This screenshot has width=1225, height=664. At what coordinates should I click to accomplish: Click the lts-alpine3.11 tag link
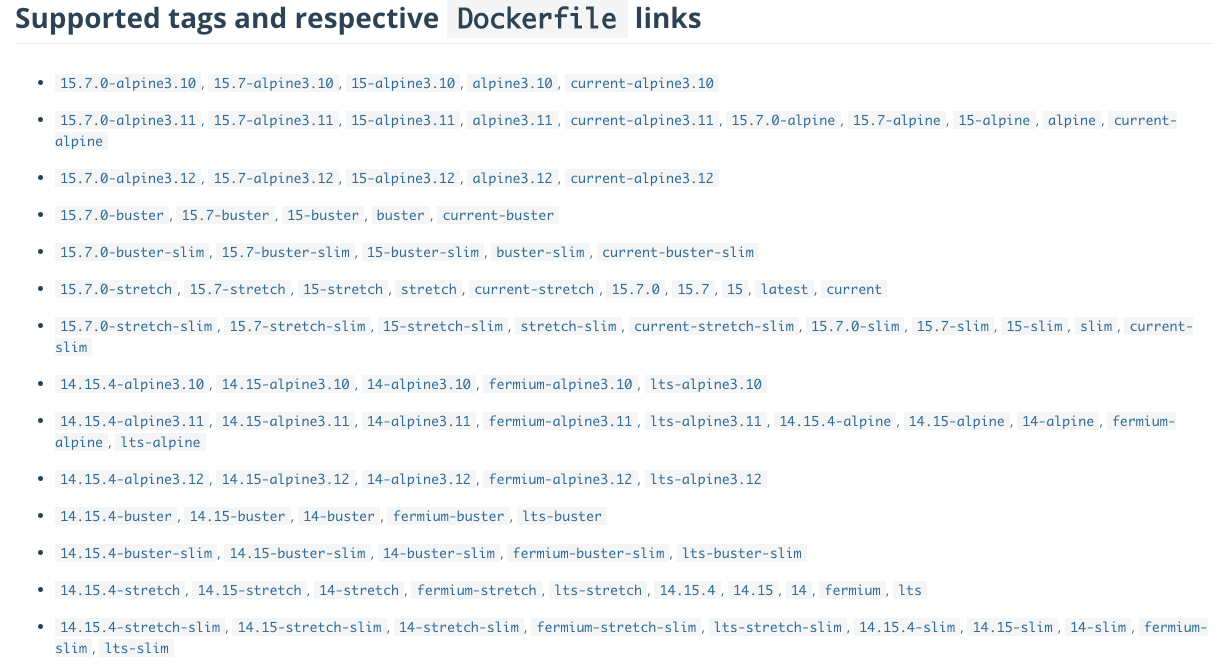click(706, 421)
